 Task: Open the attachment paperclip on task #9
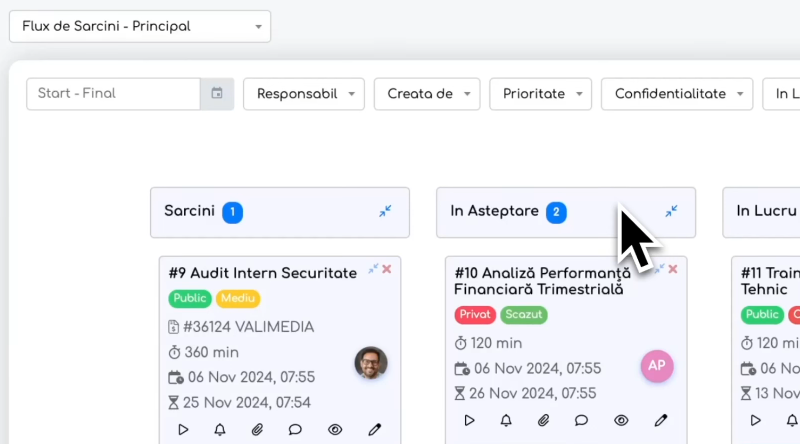coord(257,429)
